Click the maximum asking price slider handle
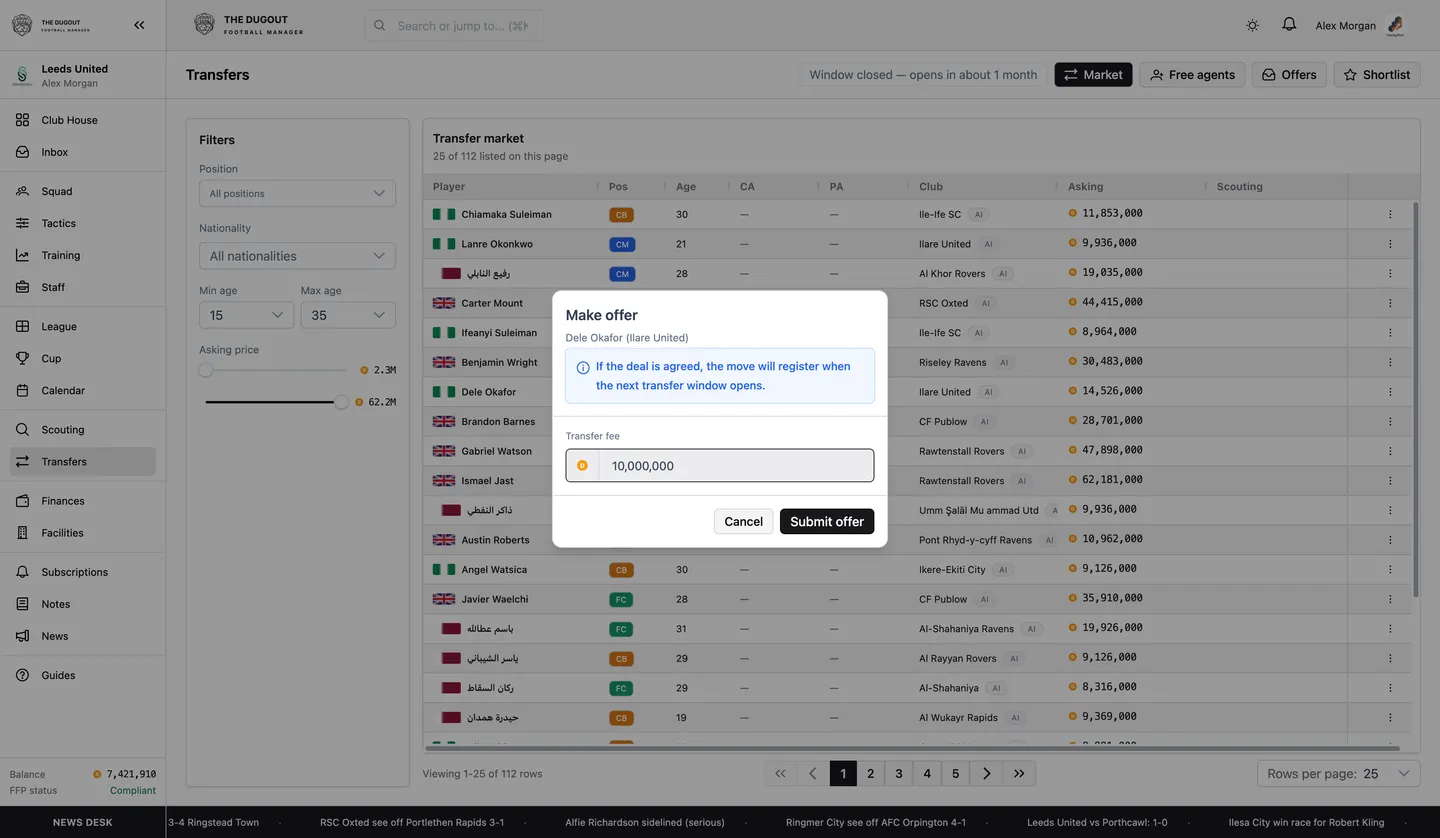1440x838 pixels. [342, 402]
